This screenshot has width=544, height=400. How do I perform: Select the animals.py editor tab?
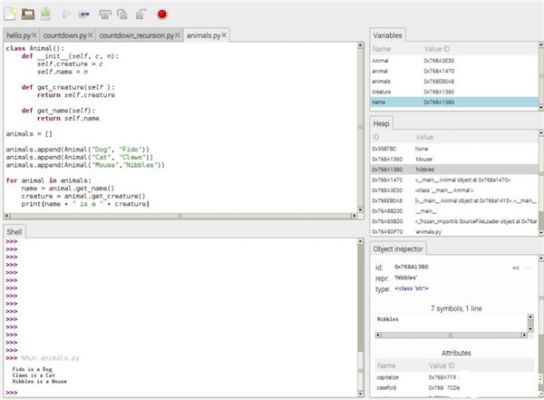click(204, 35)
